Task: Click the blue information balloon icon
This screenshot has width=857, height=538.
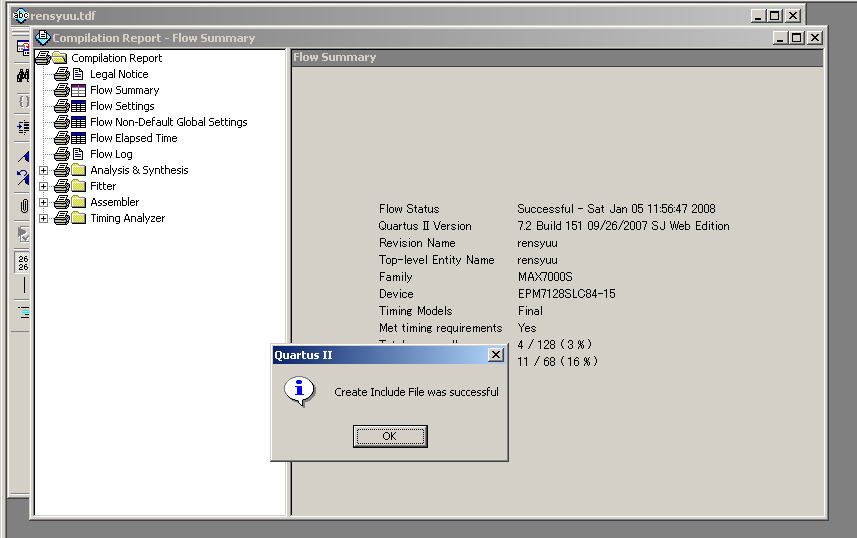Action: (299, 391)
